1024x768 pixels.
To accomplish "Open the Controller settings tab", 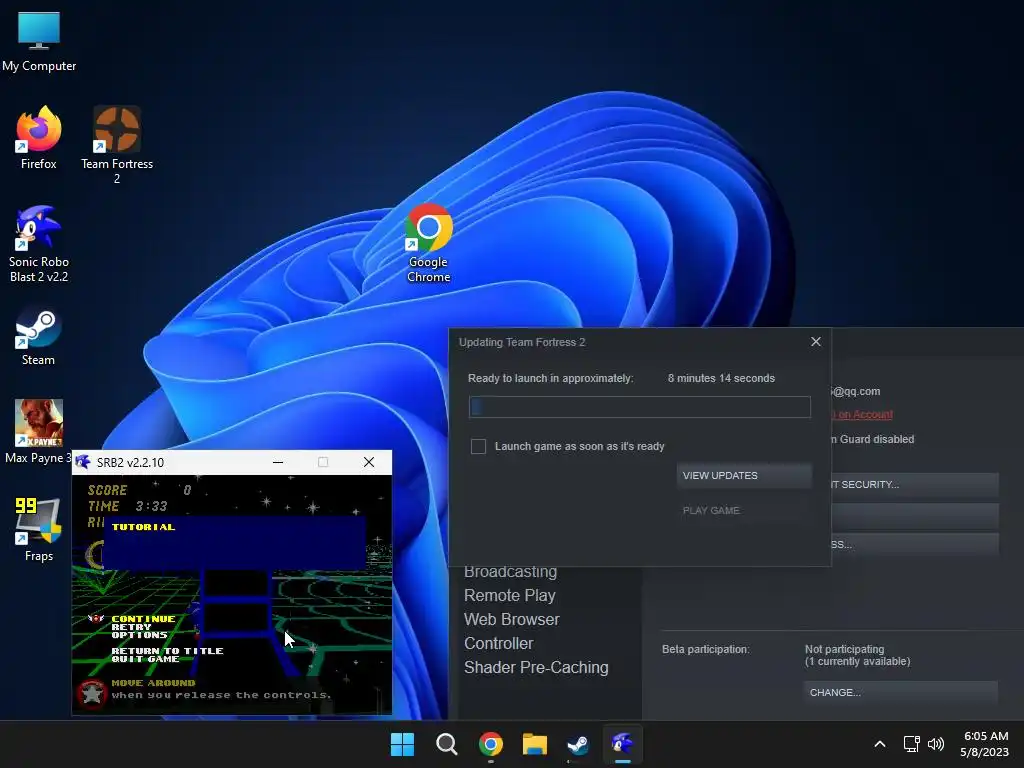I will [x=499, y=643].
